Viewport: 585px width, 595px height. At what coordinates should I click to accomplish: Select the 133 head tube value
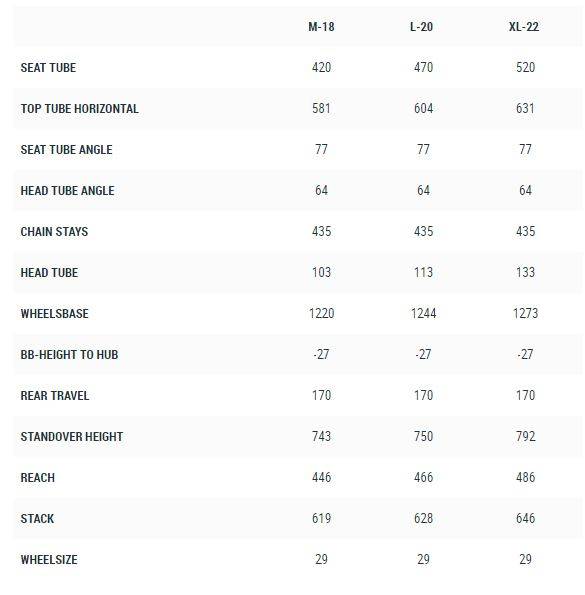click(525, 272)
